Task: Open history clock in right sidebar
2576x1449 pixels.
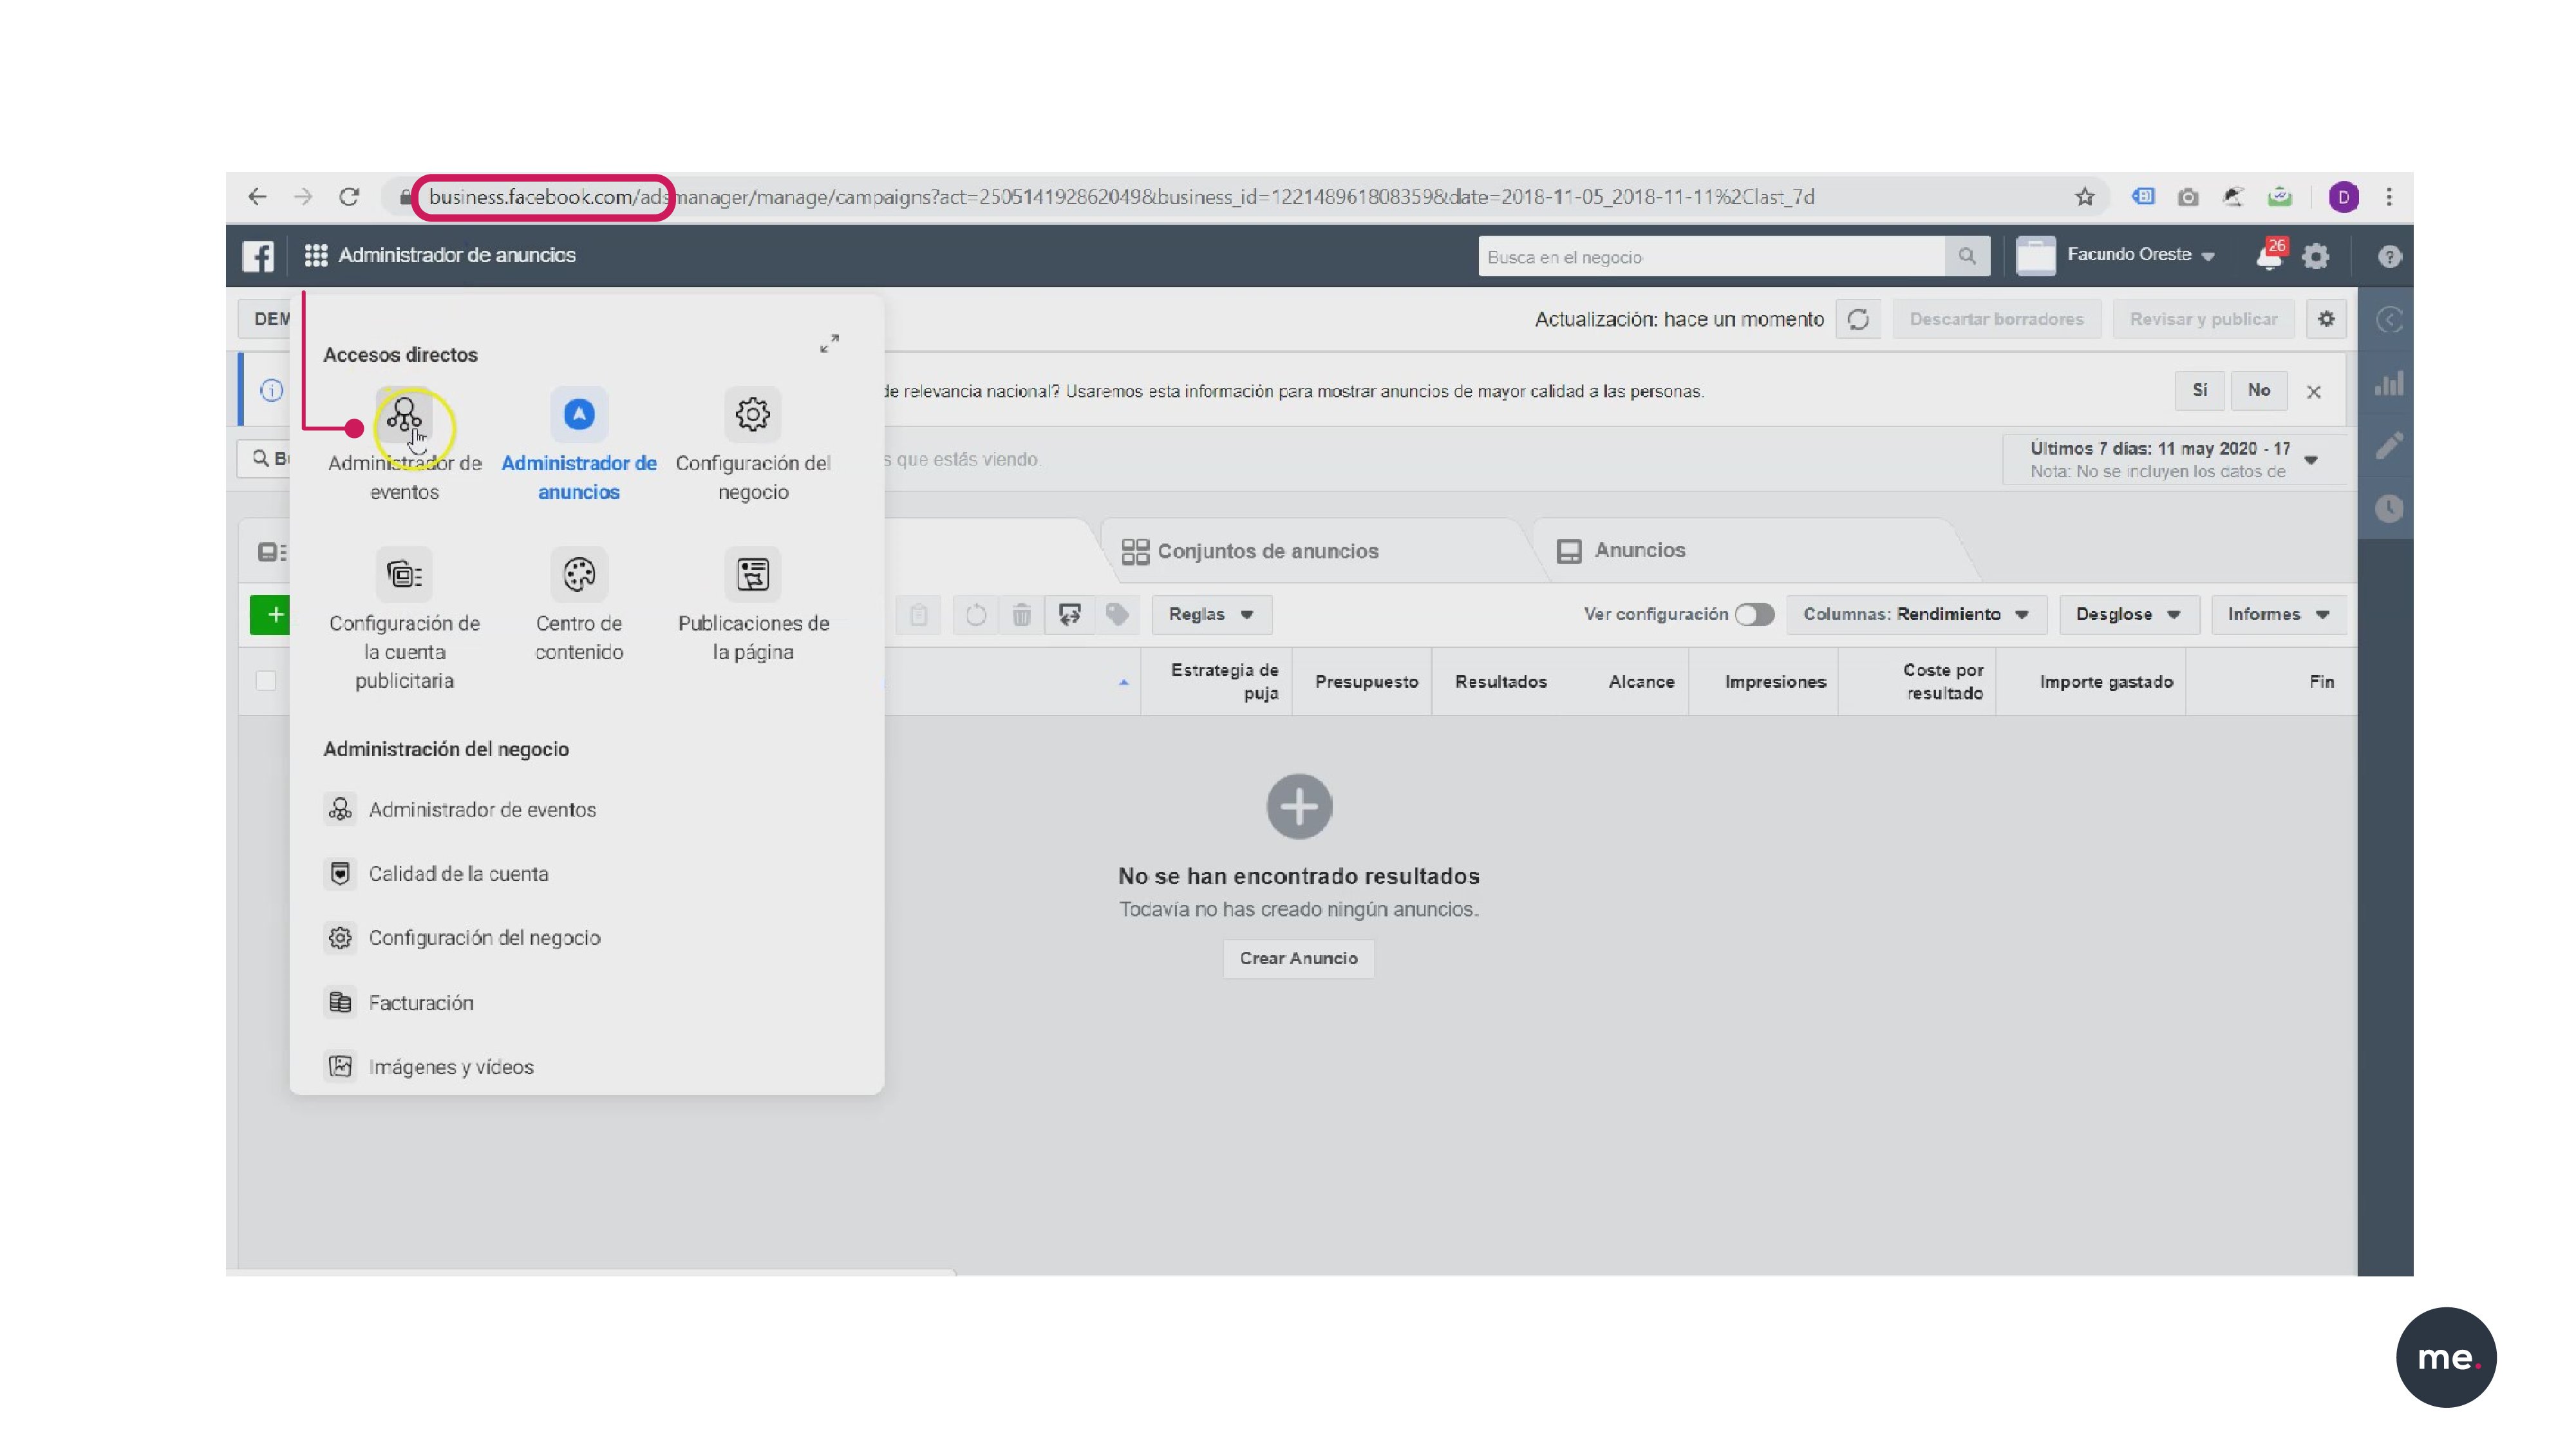Action: 2389,509
